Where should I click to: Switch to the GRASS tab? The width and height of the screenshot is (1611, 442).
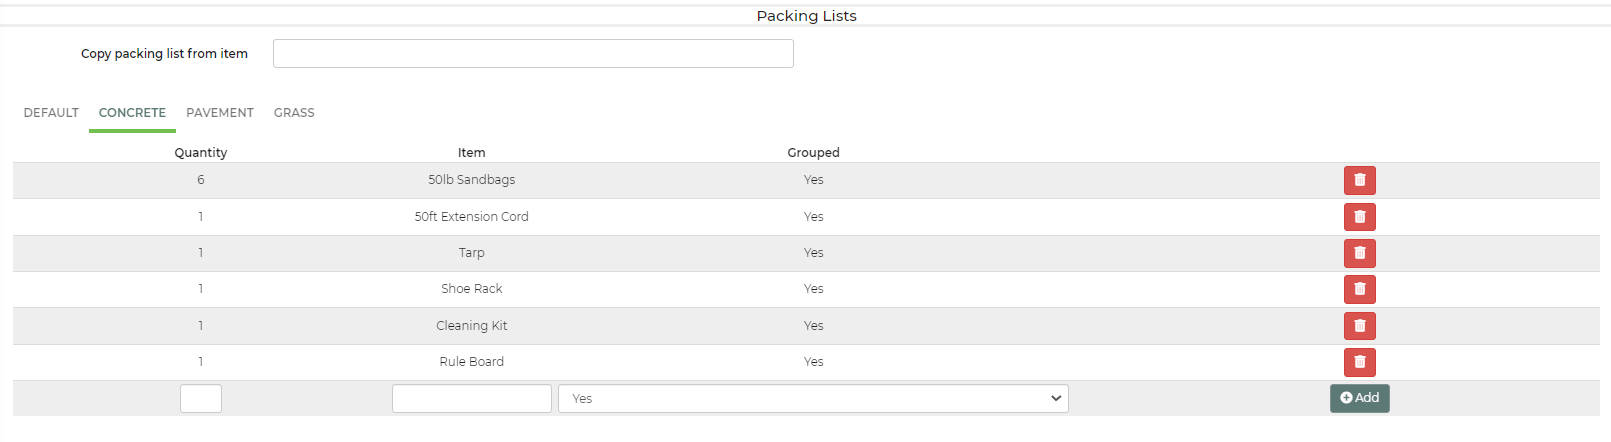point(294,113)
